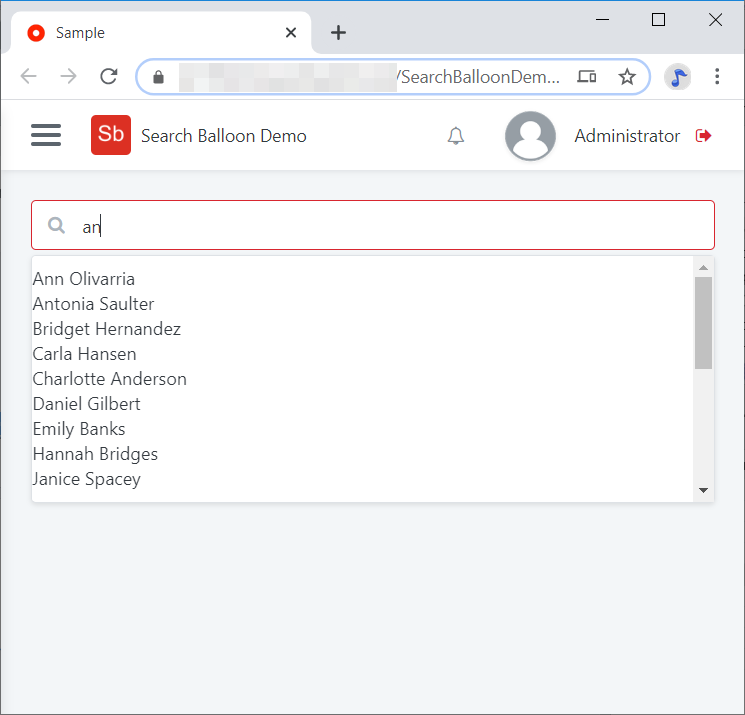This screenshot has height=715, width=745.
Task: Focus the search text field
Action: 390,226
